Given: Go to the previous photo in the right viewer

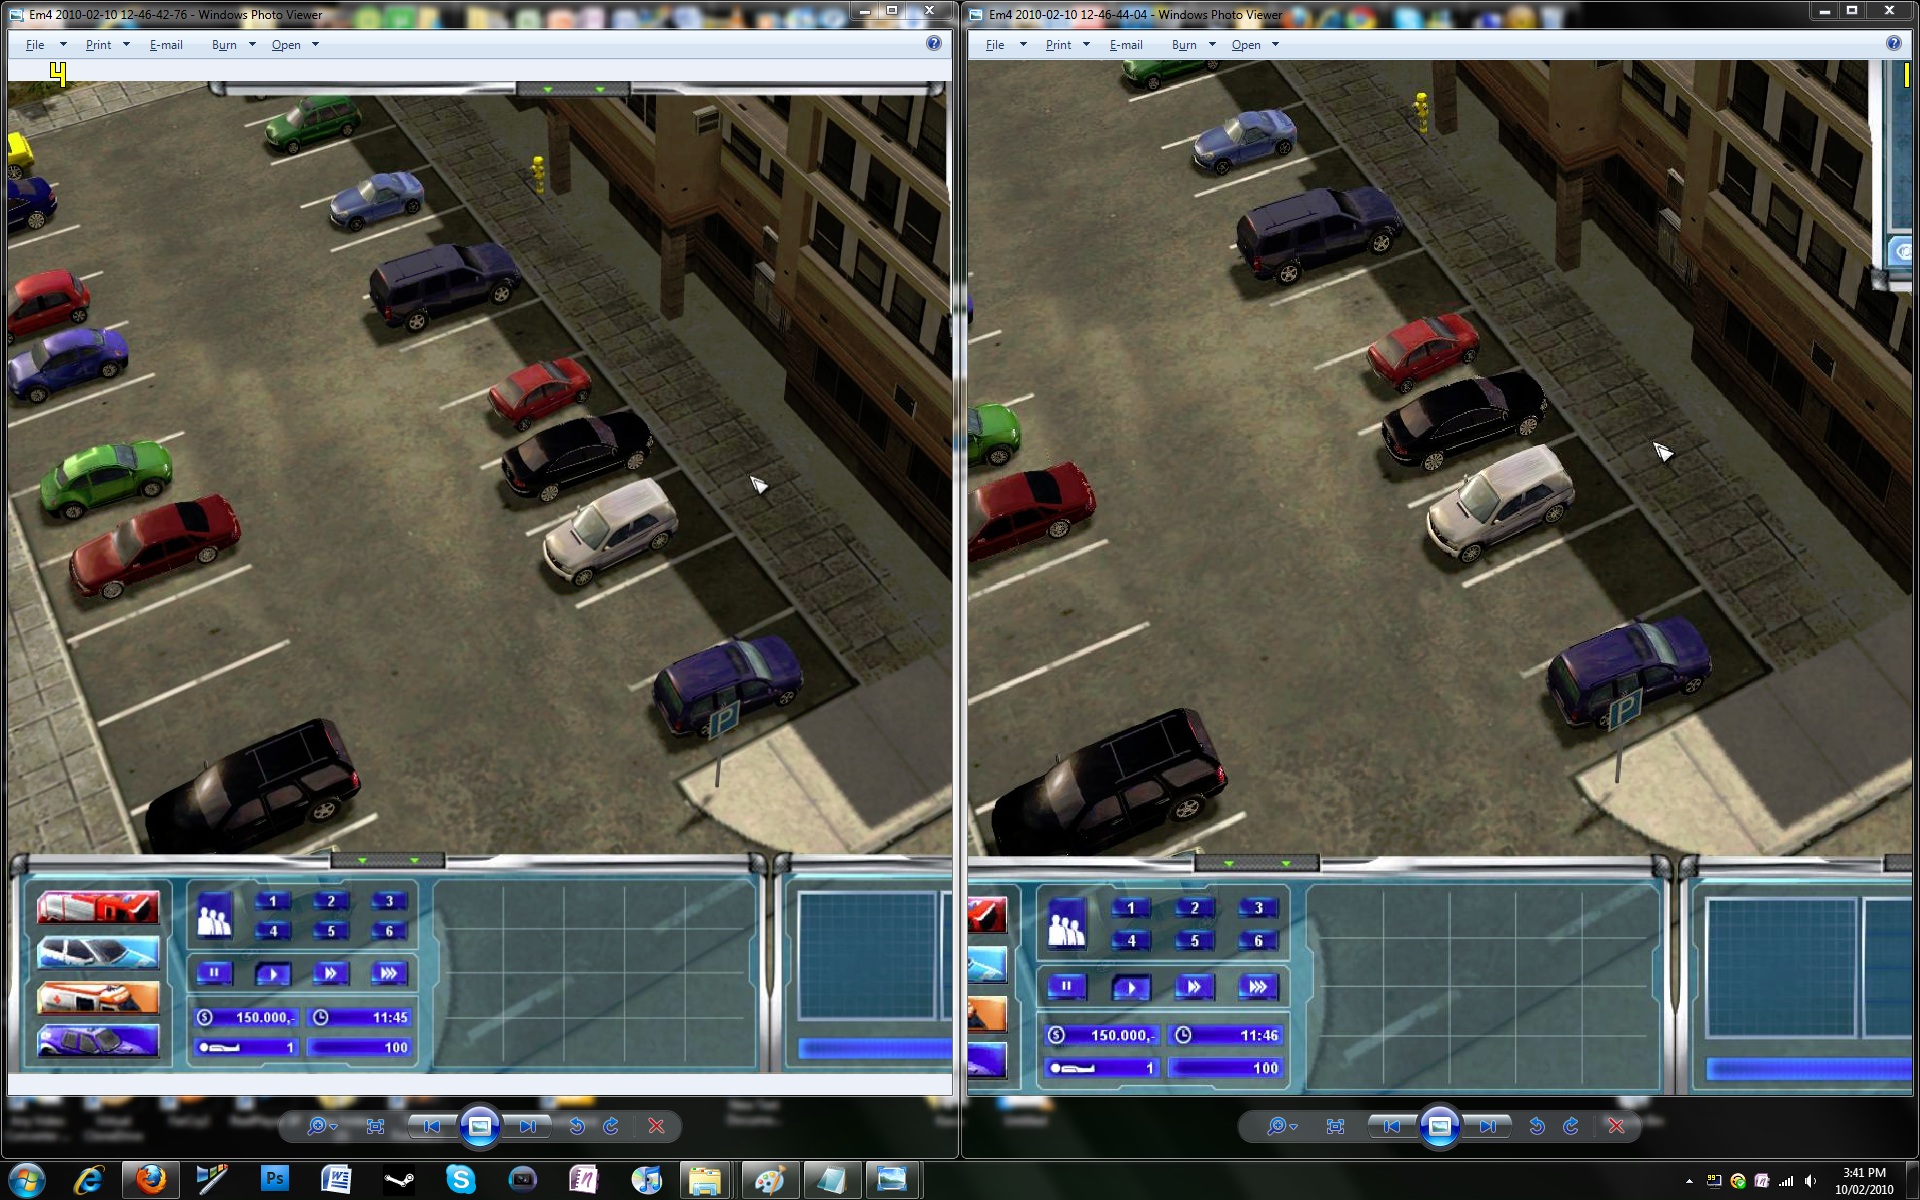Looking at the screenshot, I should (1392, 1127).
